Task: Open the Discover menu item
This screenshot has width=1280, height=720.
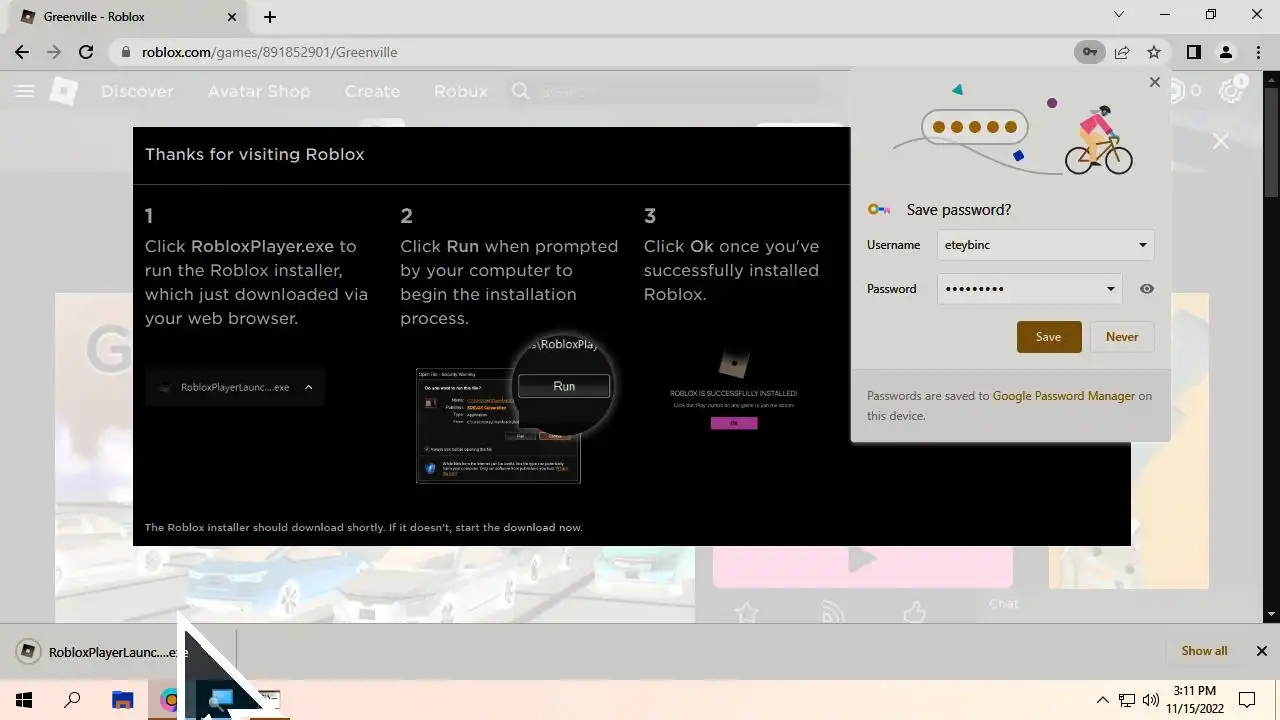Action: pyautogui.click(x=137, y=91)
